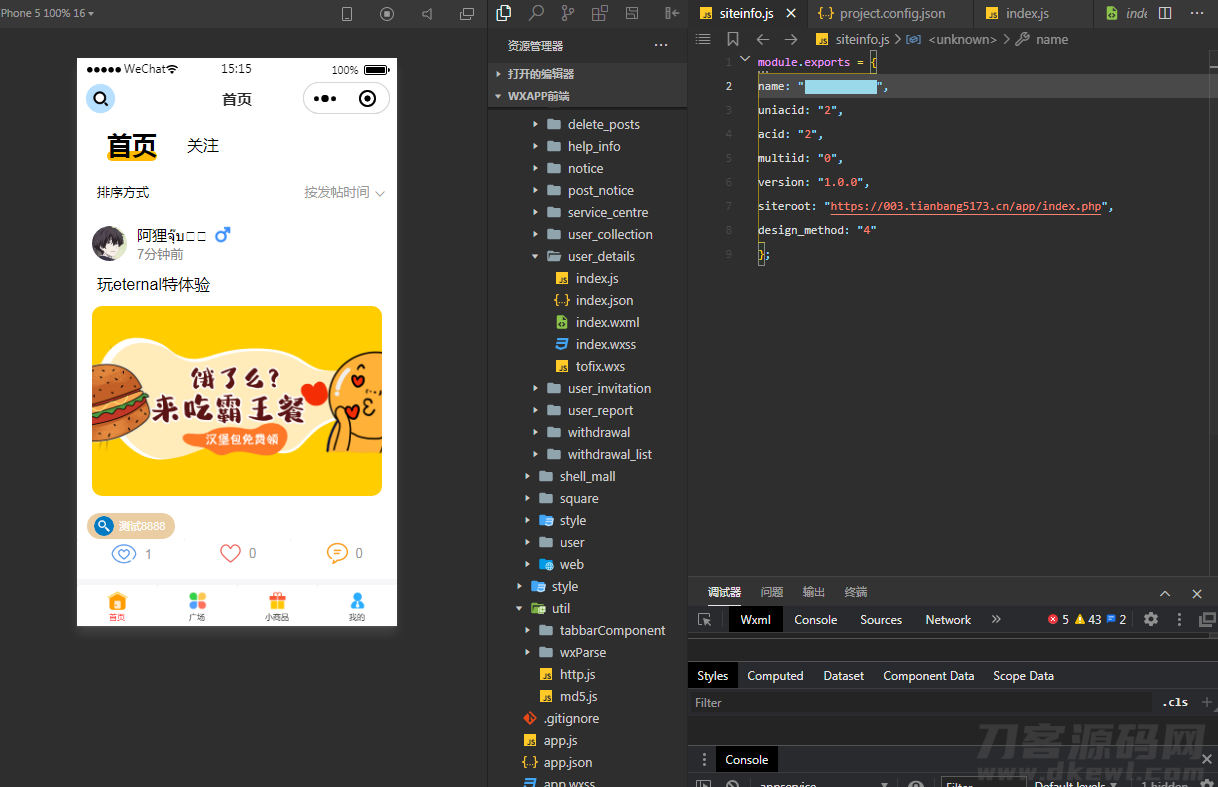Collapse the explorer side panel arrow icon
Image resolution: width=1218 pixels, height=787 pixels.
pos(671,13)
